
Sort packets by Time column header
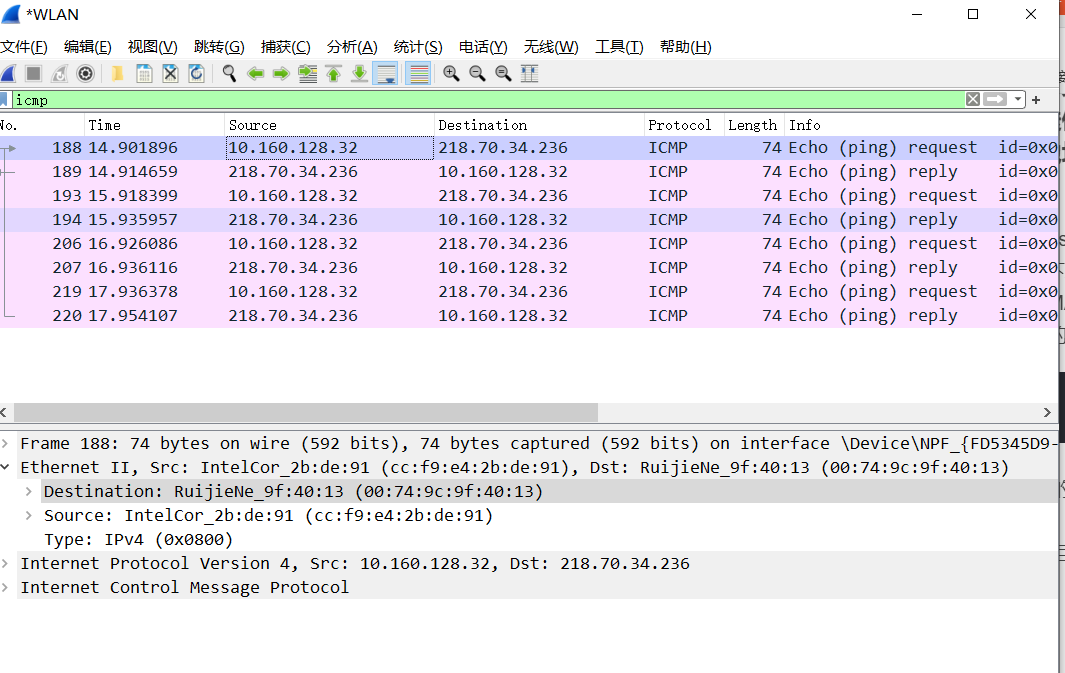point(154,125)
